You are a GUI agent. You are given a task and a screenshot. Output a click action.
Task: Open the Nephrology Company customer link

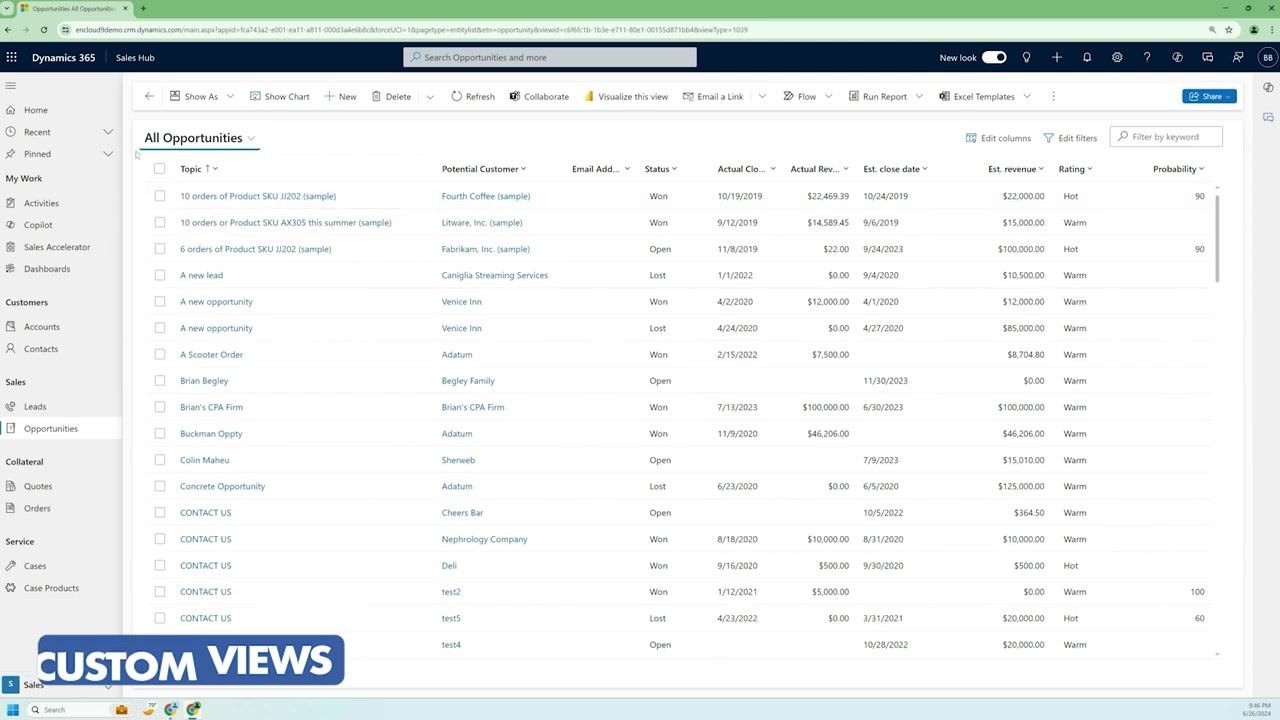point(484,539)
